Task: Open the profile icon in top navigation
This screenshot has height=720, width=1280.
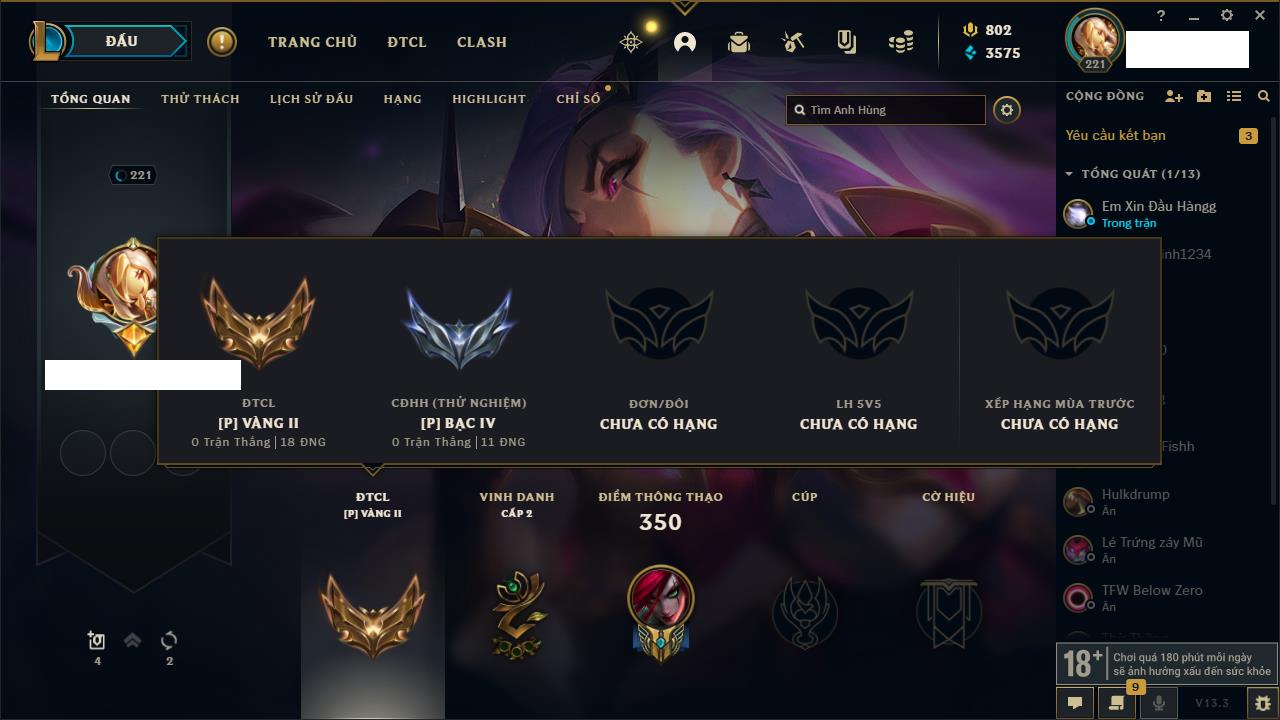Action: click(685, 42)
